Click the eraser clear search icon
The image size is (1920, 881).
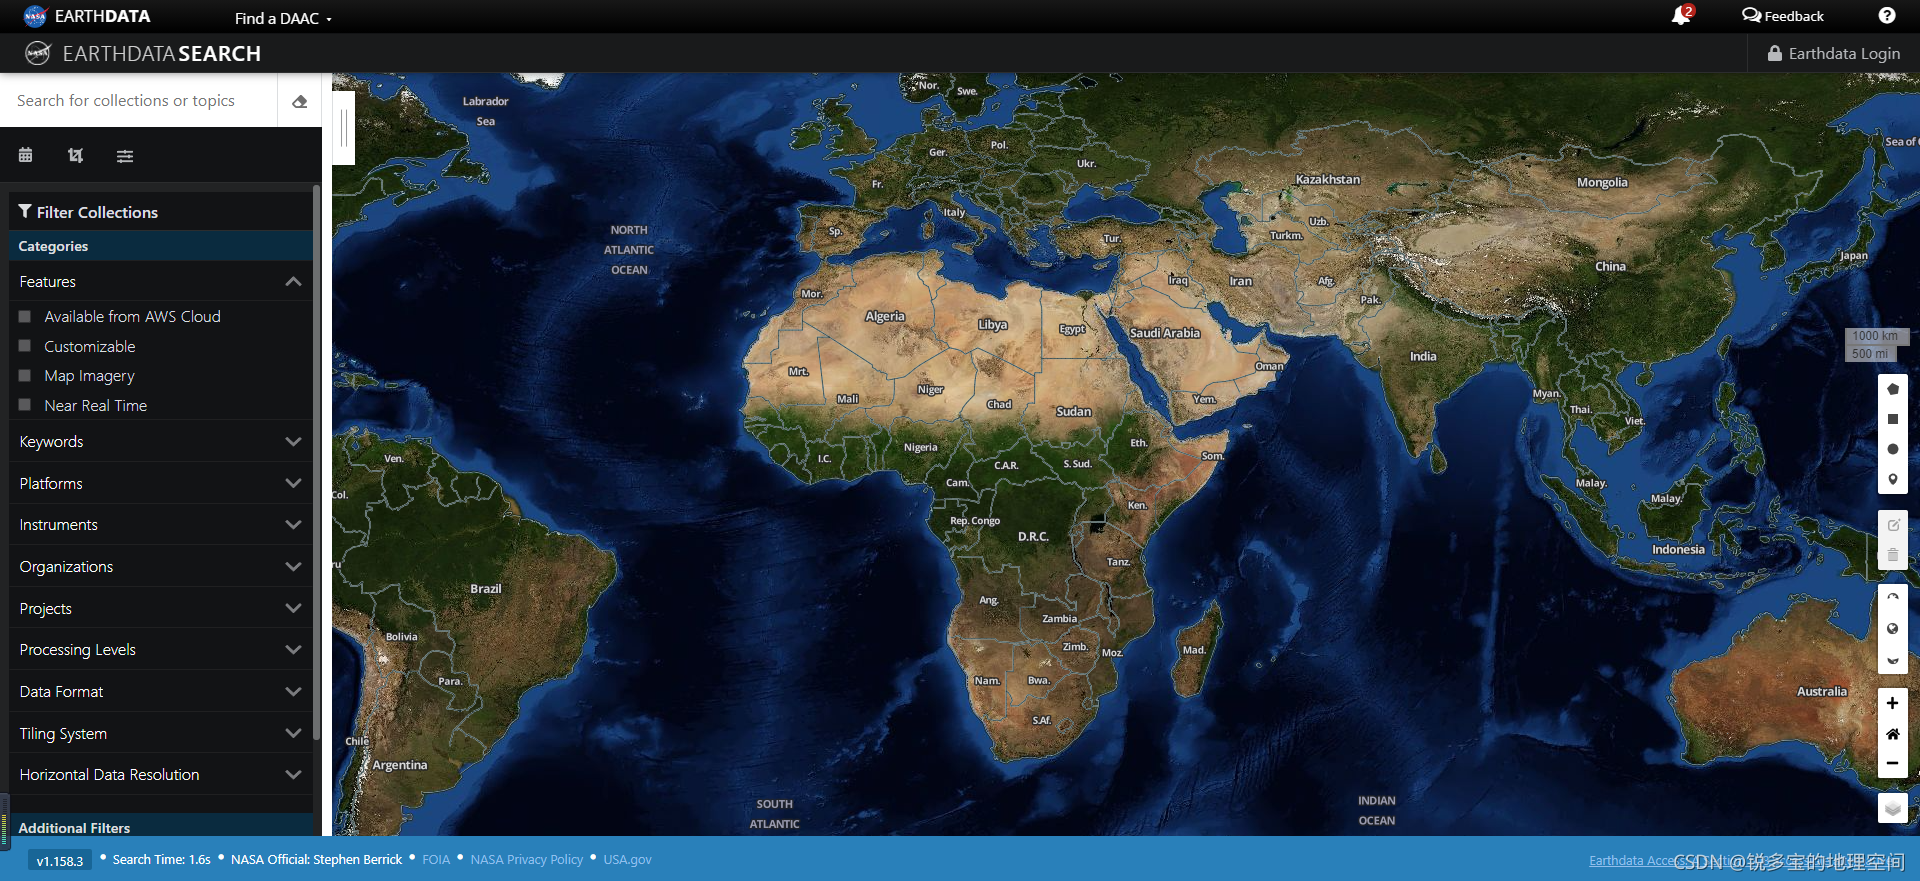pos(299,101)
